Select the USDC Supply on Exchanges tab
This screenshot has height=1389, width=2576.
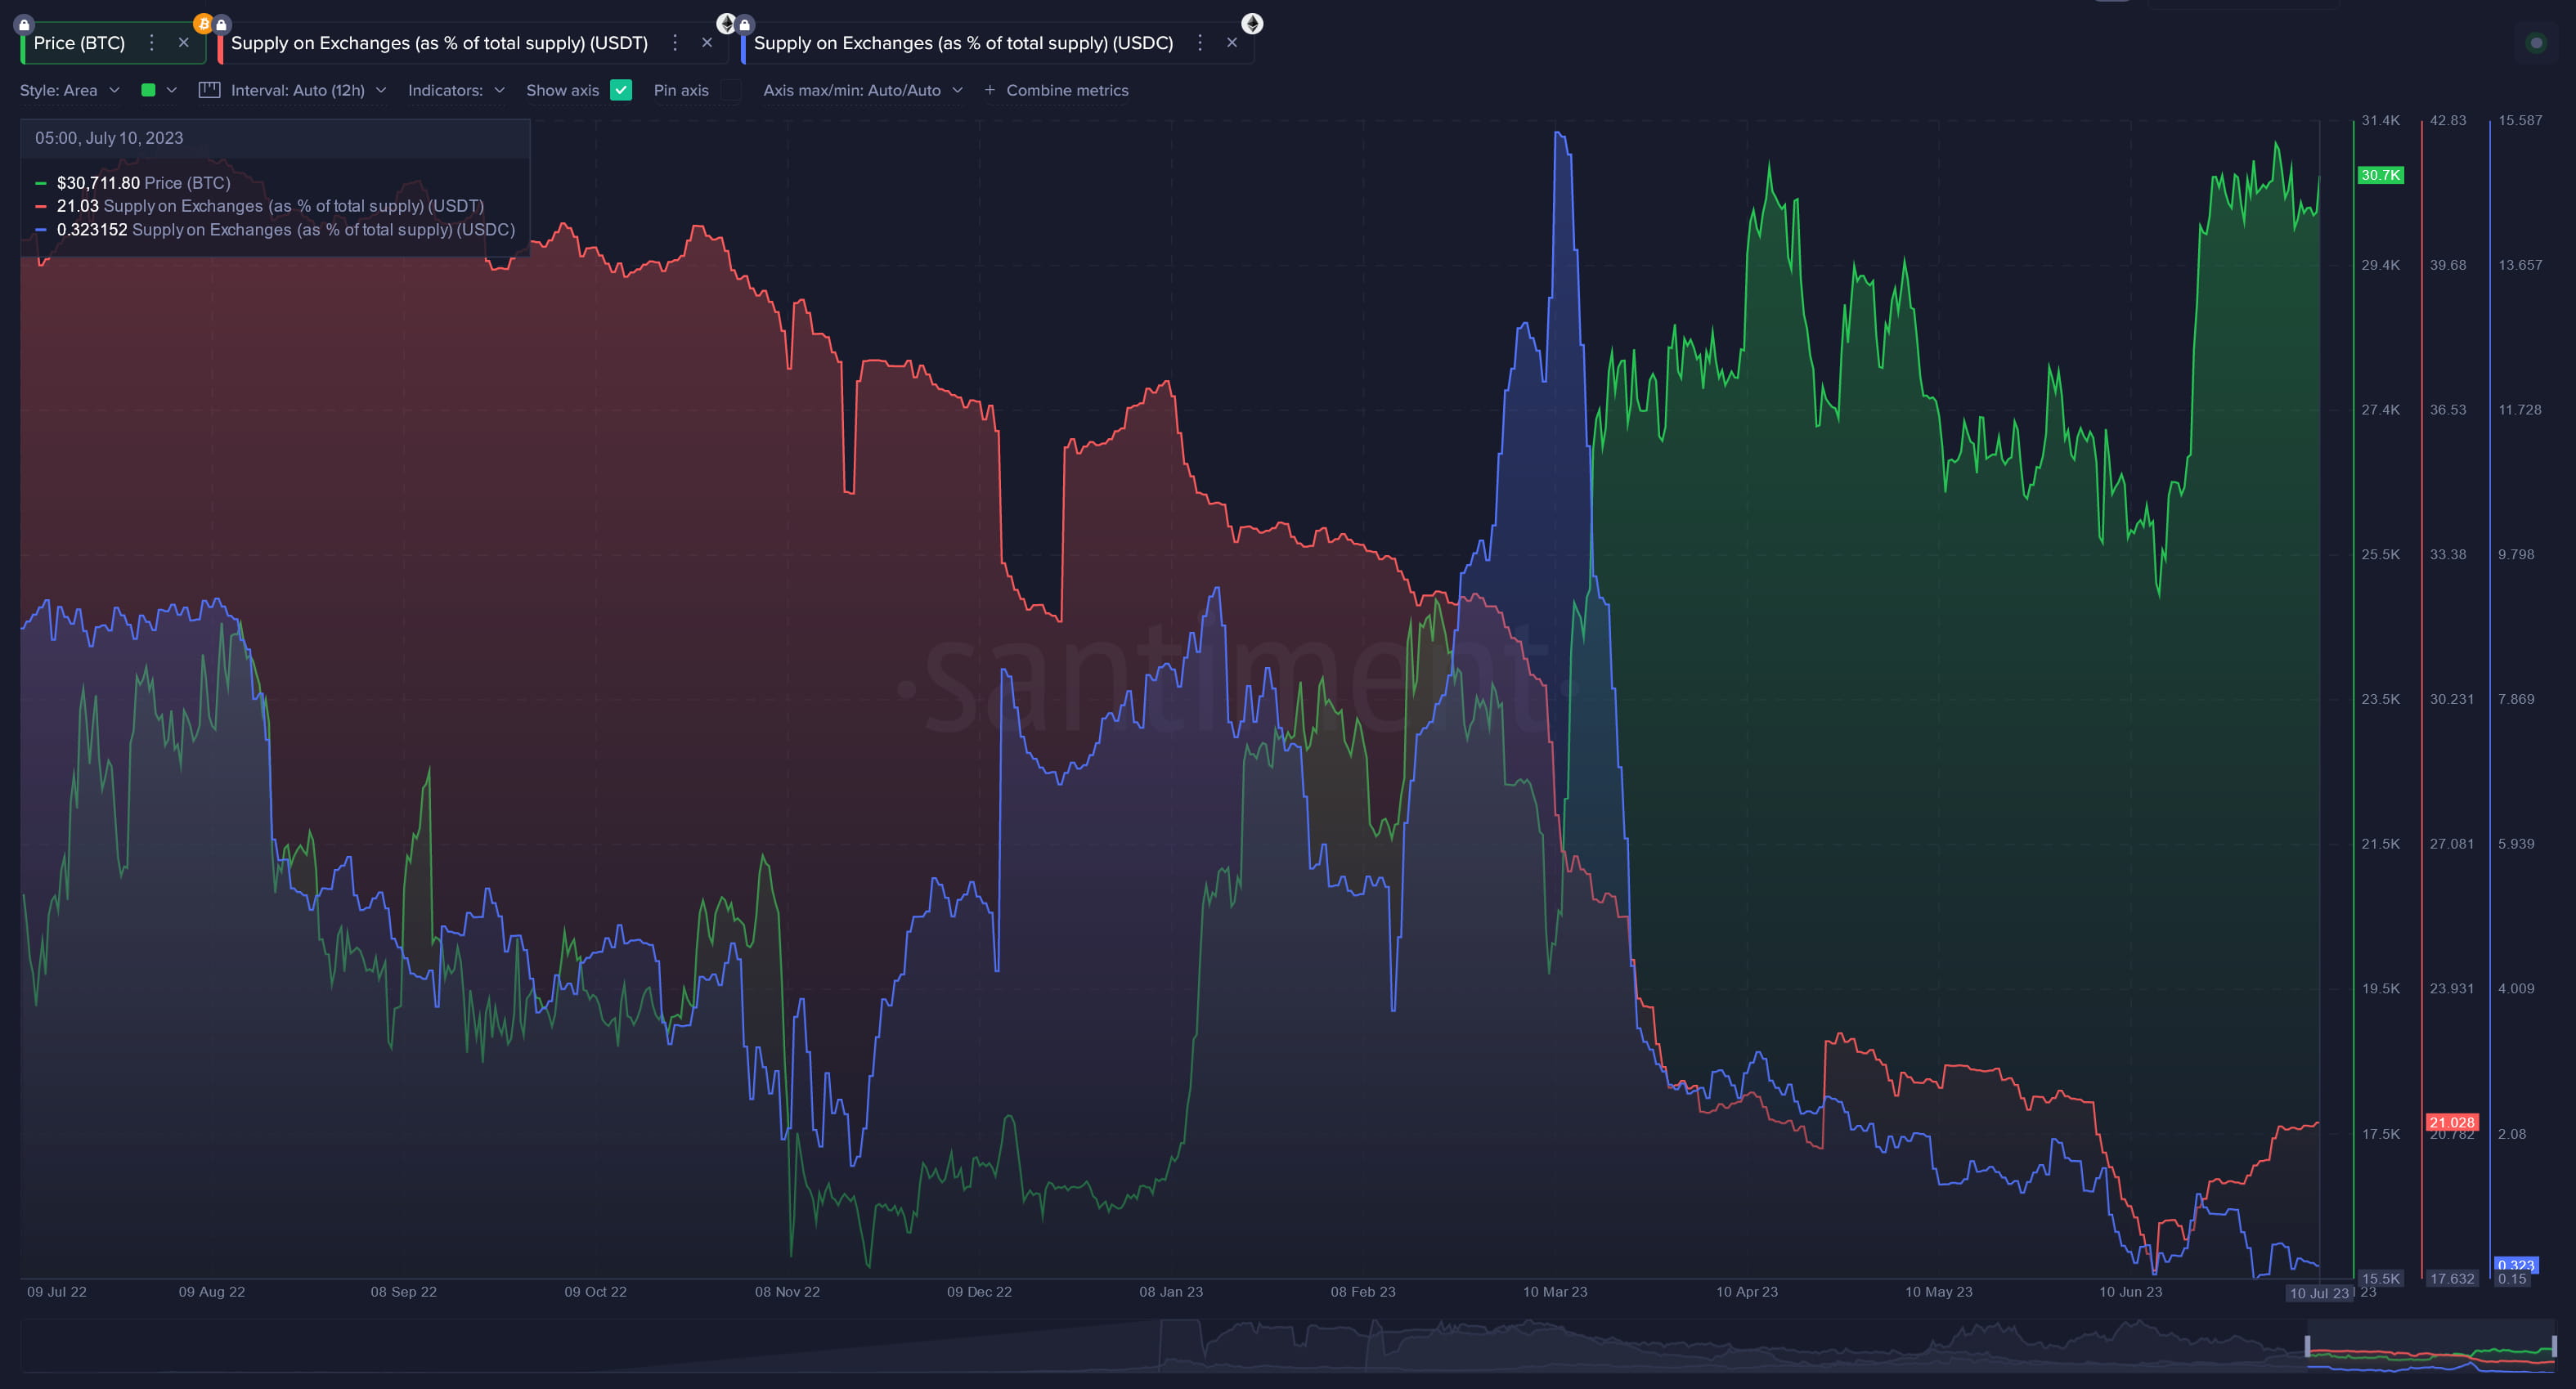962,43
